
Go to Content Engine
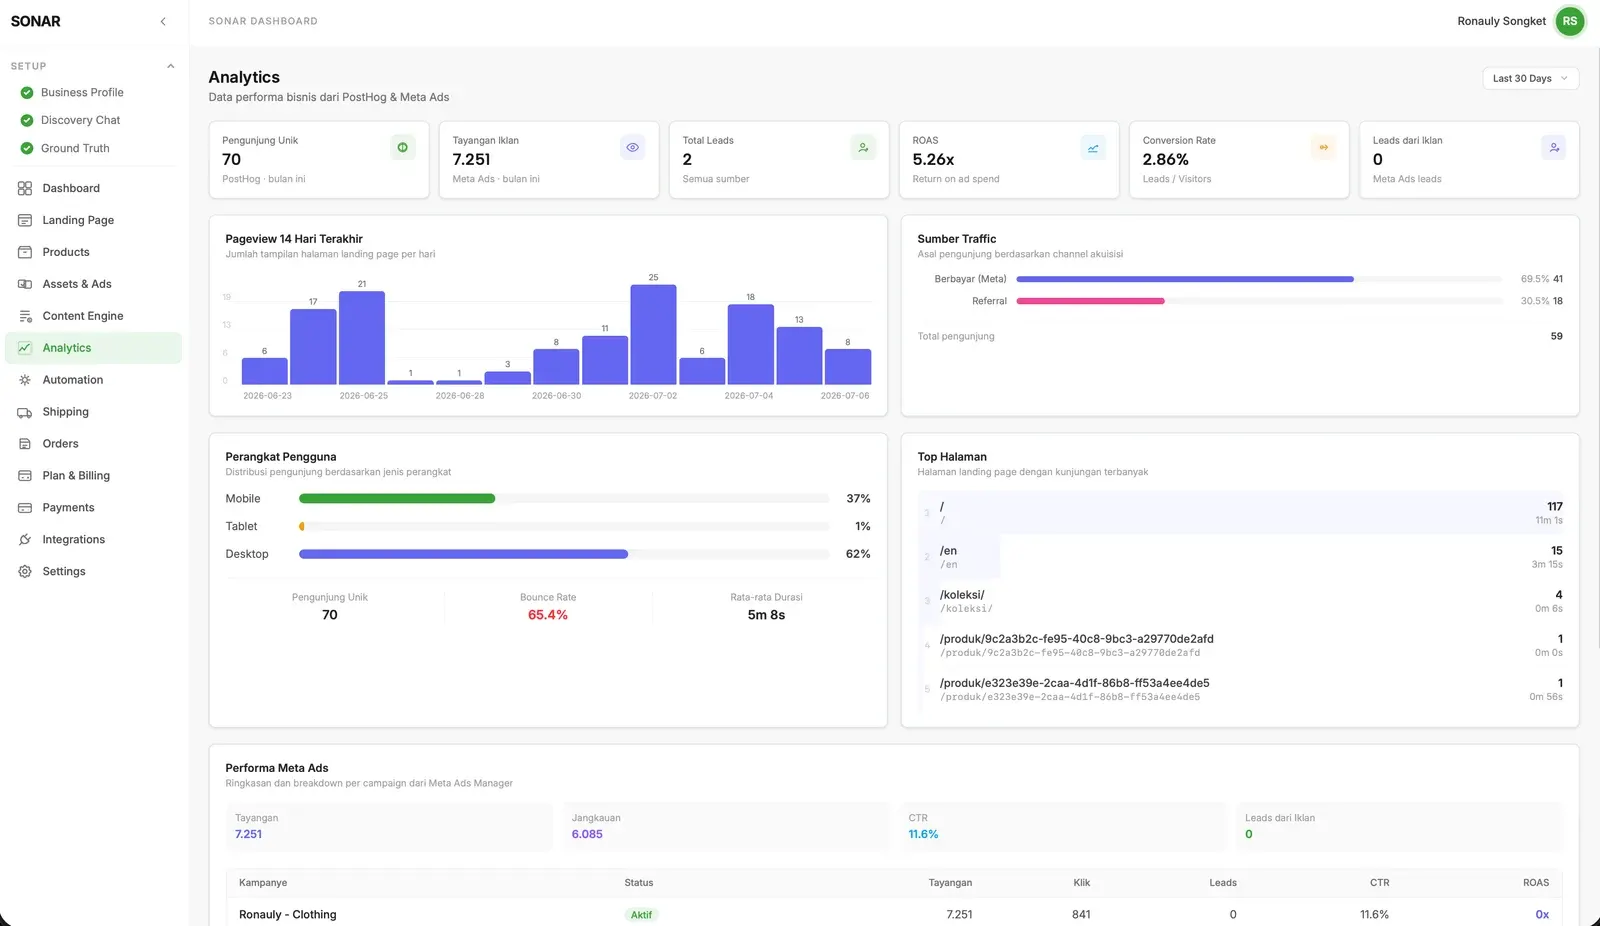click(x=94, y=316)
